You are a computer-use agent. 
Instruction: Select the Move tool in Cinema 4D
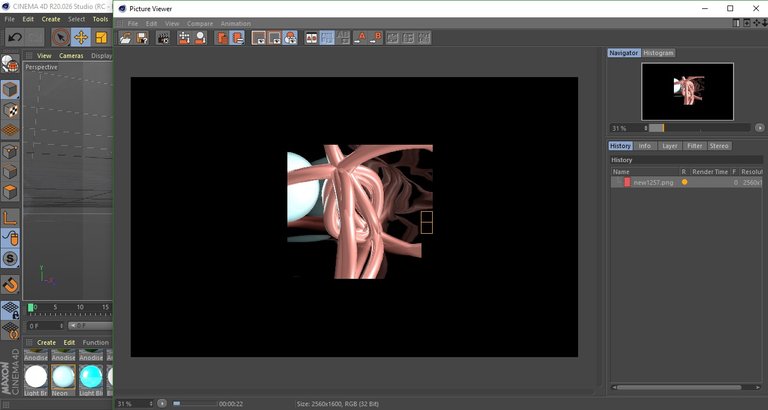tap(81, 37)
